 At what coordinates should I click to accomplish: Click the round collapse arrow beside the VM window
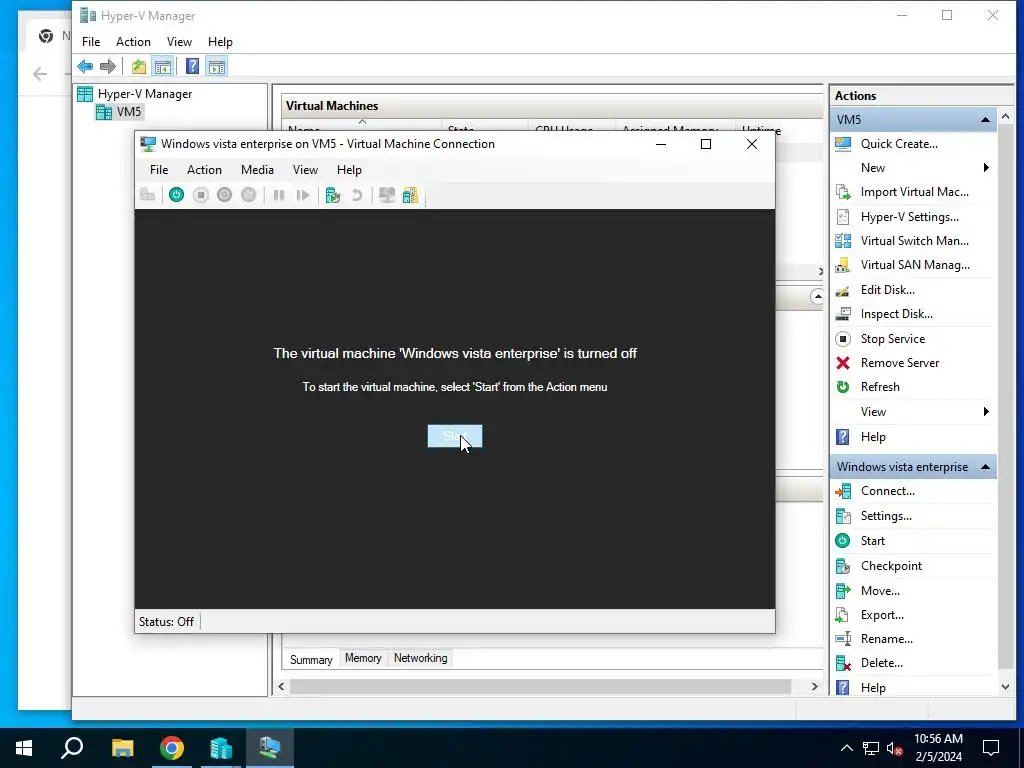coord(817,296)
